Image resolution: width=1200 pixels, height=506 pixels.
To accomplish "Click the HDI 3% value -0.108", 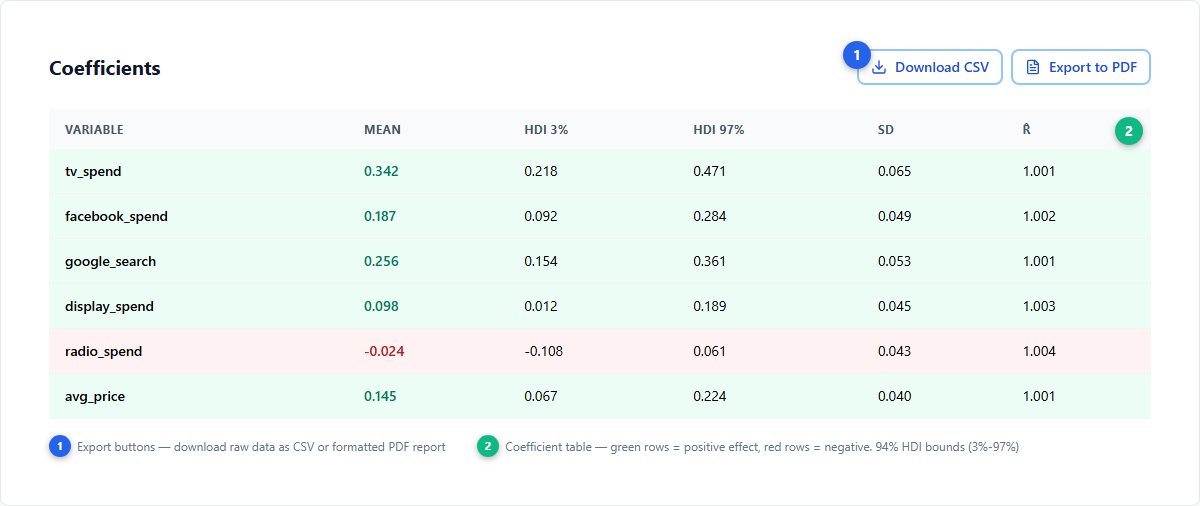I will (x=543, y=351).
